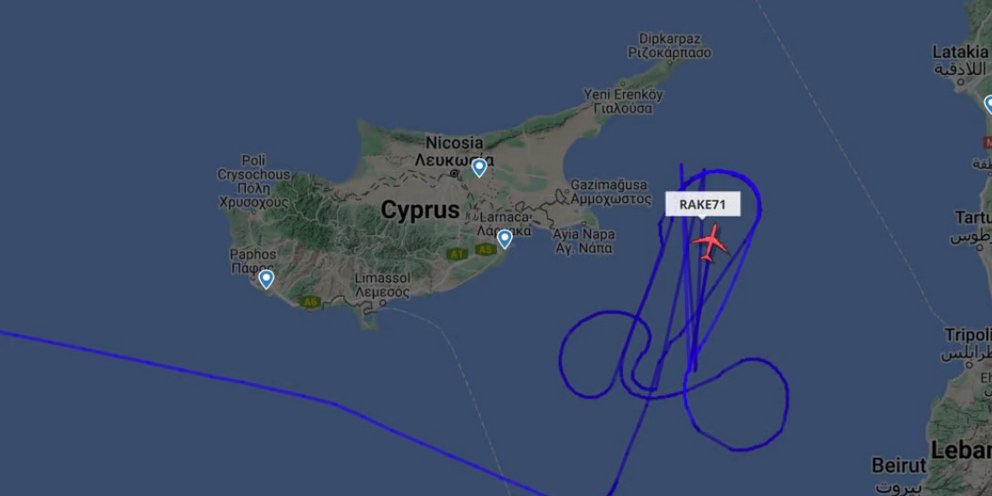Click the Cyprus country label
Image resolution: width=992 pixels, height=496 pixels.
[420, 210]
